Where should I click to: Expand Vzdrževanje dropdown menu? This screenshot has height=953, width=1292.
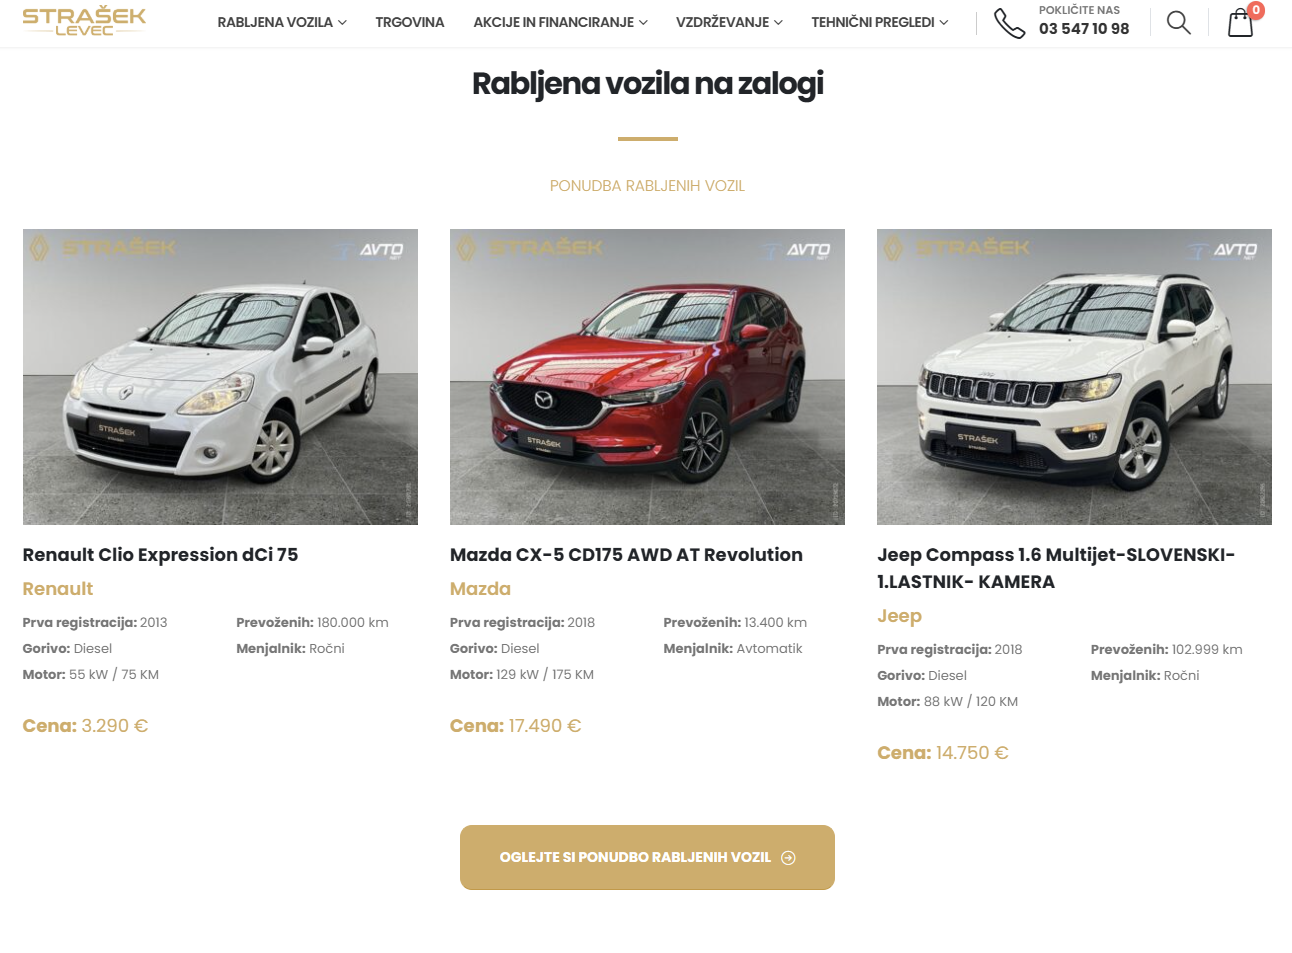click(729, 22)
